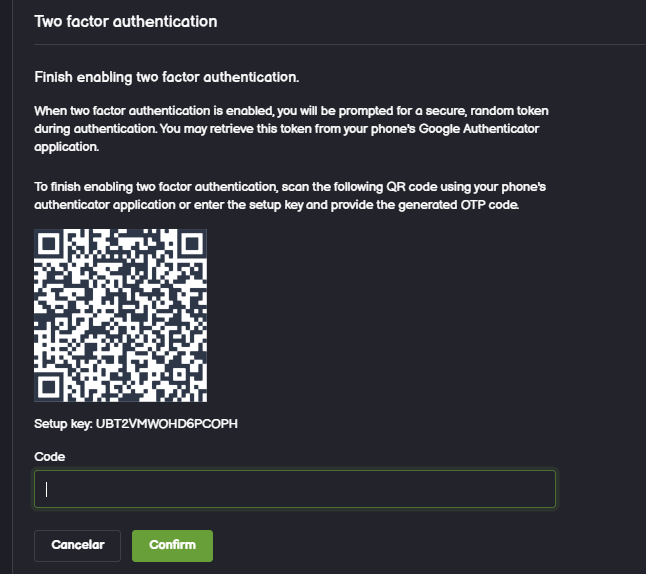Image resolution: width=646 pixels, height=574 pixels.
Task: Click the "Setup key:" label text
Action: [x=63, y=423]
